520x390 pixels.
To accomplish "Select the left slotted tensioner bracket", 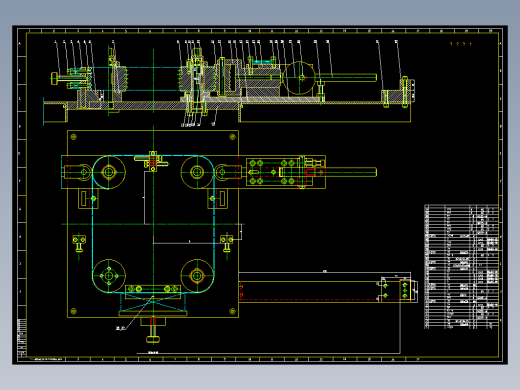I will pyautogui.click(x=88, y=199).
